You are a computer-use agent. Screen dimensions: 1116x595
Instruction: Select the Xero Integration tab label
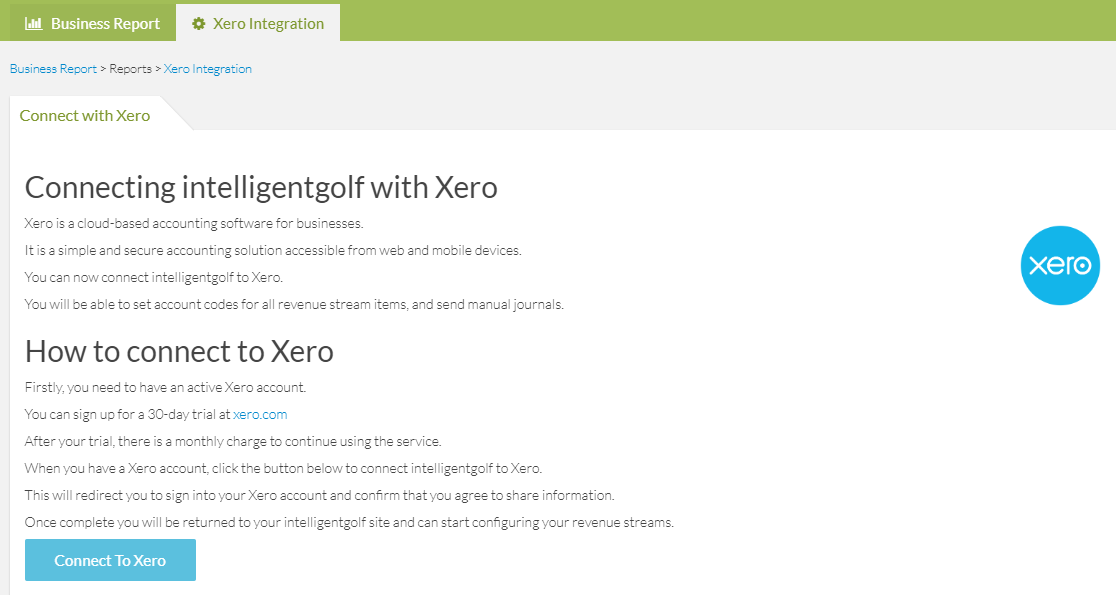point(268,23)
